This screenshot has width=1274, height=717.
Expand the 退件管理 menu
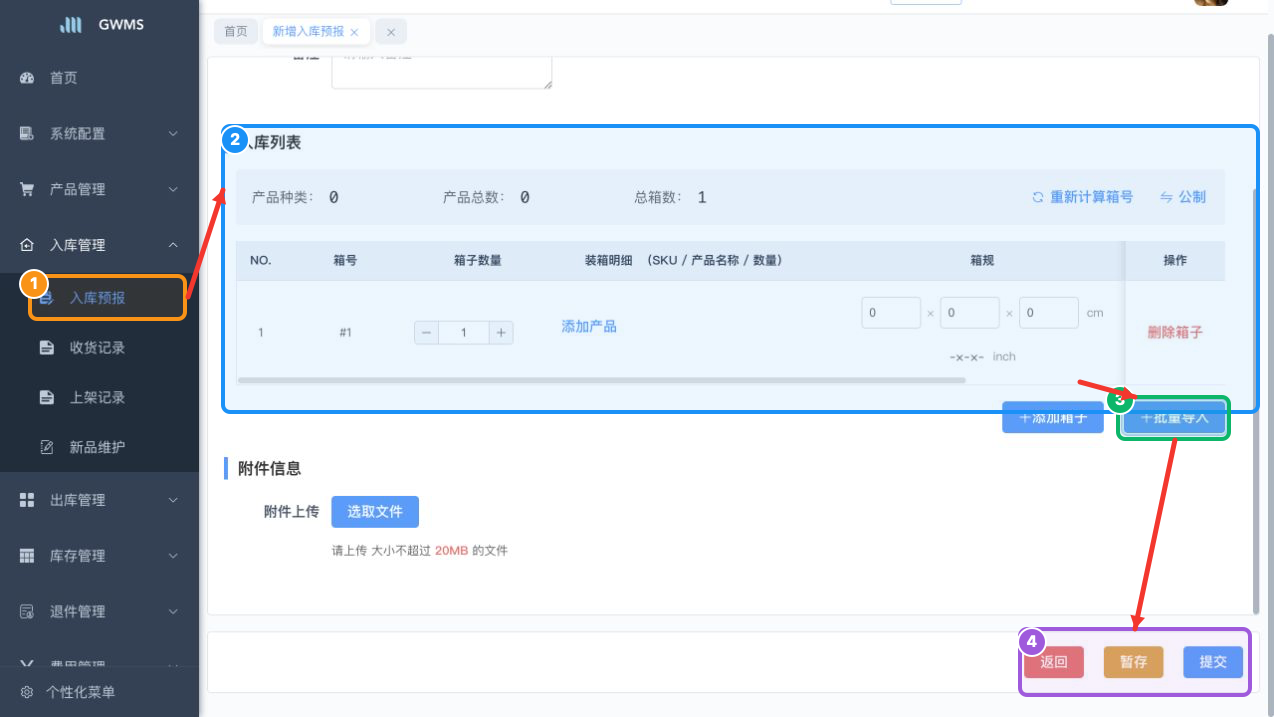click(173, 611)
